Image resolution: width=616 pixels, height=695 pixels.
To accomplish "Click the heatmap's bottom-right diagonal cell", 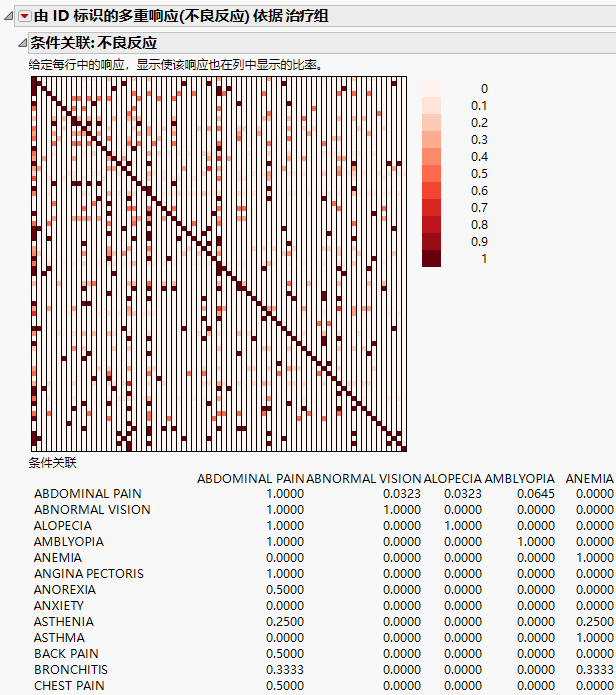I will [404, 449].
